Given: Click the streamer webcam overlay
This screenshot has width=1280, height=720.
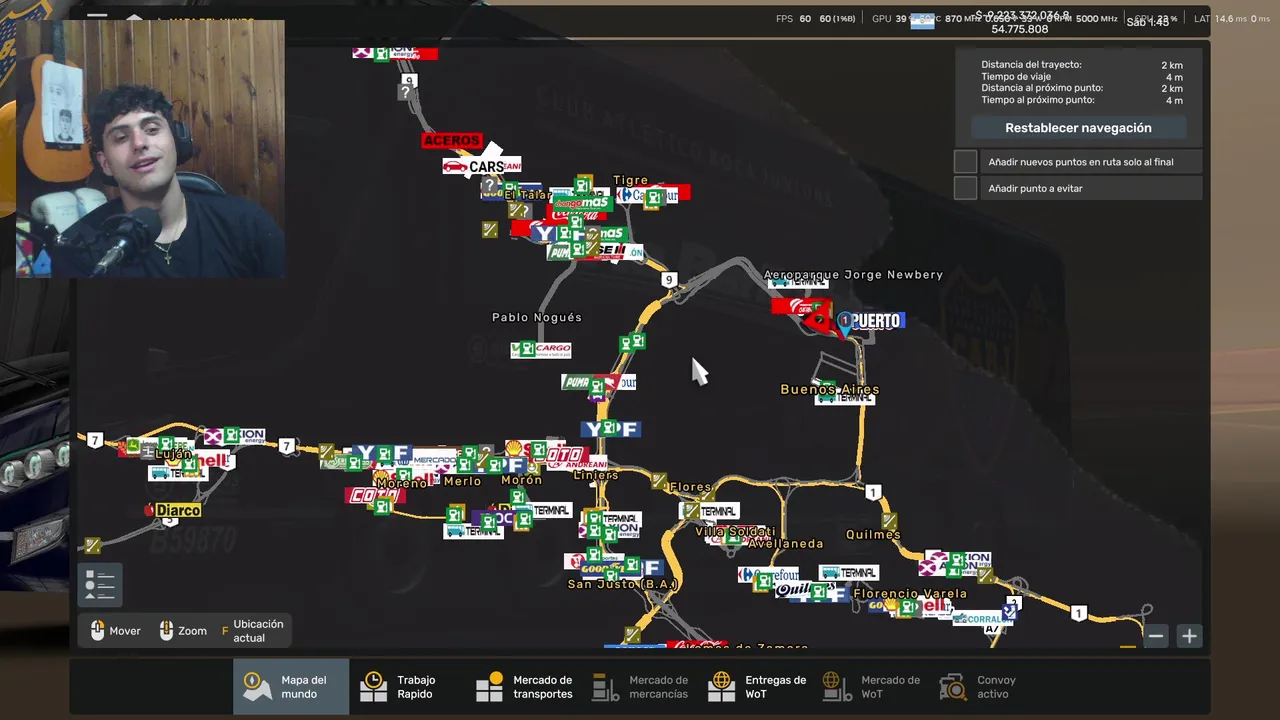Looking at the screenshot, I should click(x=150, y=148).
